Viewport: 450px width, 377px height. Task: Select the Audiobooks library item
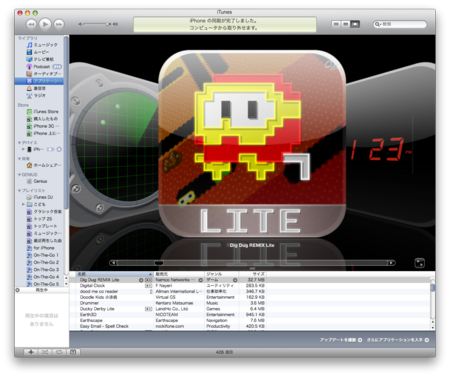click(x=44, y=74)
